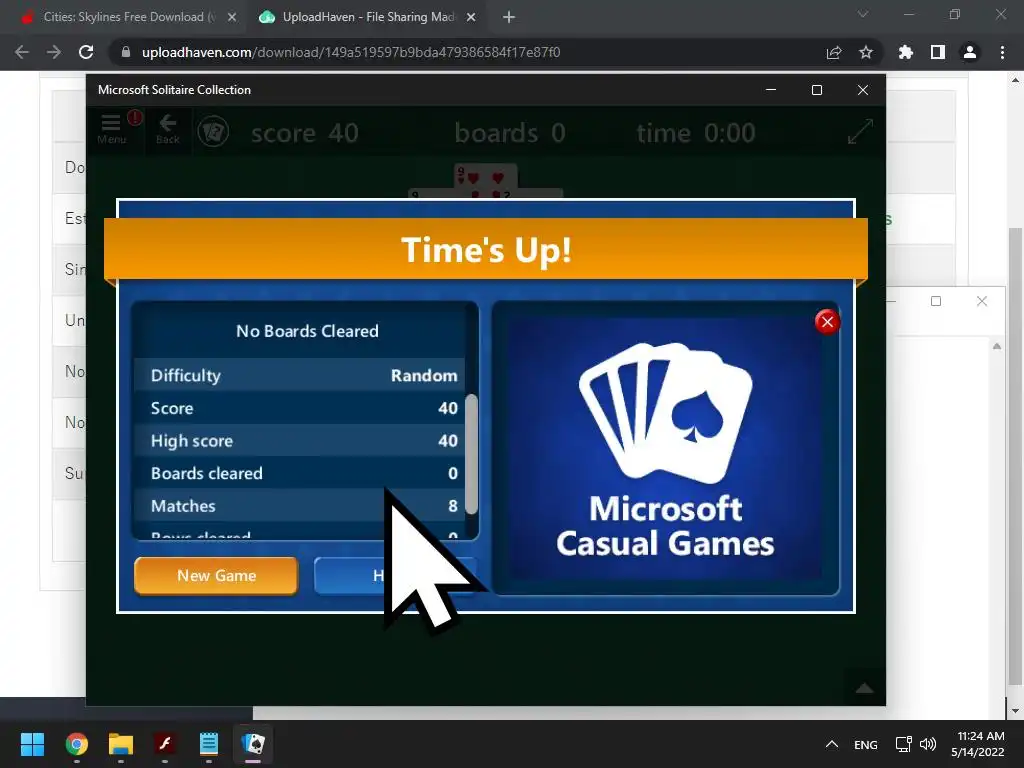
Task: Go back in Chrome browser
Action: pos(22,52)
